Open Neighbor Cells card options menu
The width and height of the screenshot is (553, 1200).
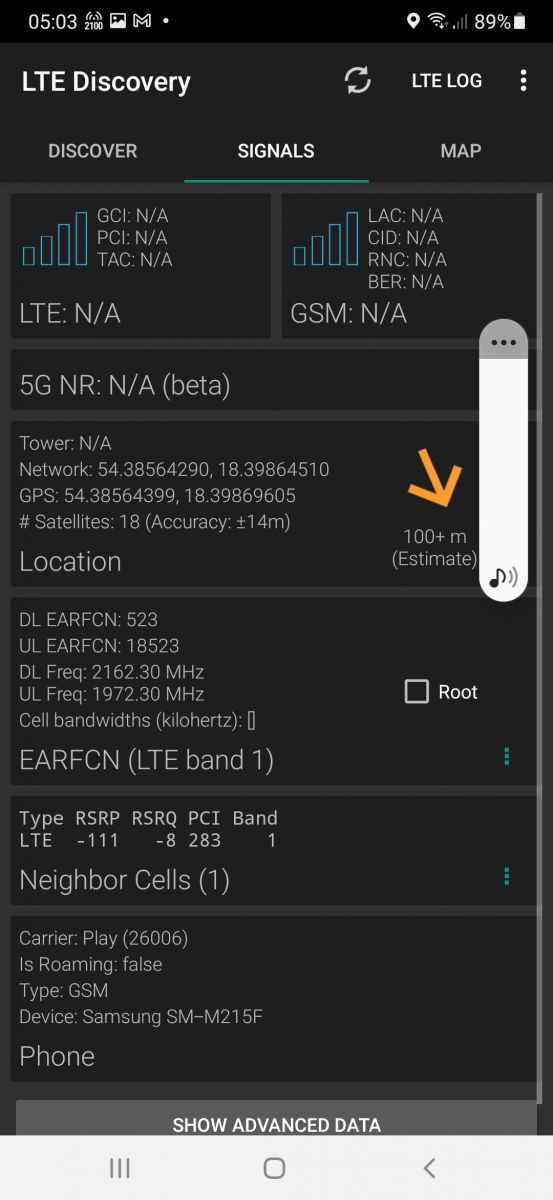coord(507,876)
